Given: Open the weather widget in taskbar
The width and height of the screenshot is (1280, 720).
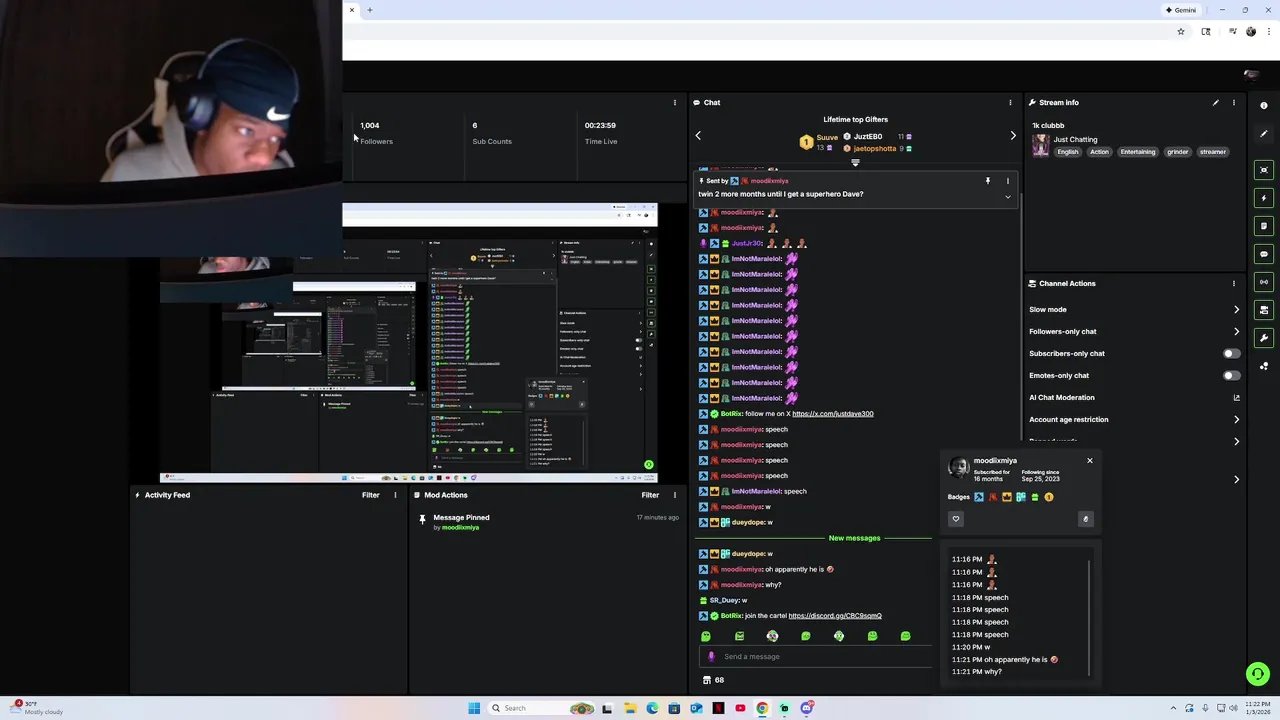Looking at the screenshot, I should [38, 708].
